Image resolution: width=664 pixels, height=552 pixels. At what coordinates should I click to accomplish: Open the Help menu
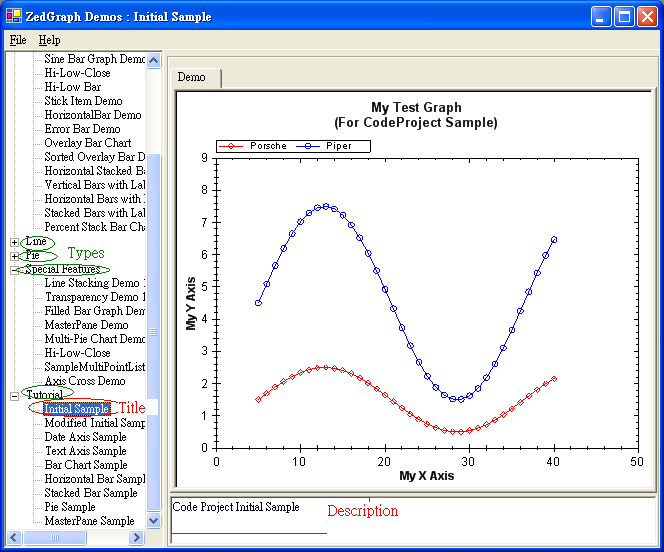pyautogui.click(x=49, y=40)
